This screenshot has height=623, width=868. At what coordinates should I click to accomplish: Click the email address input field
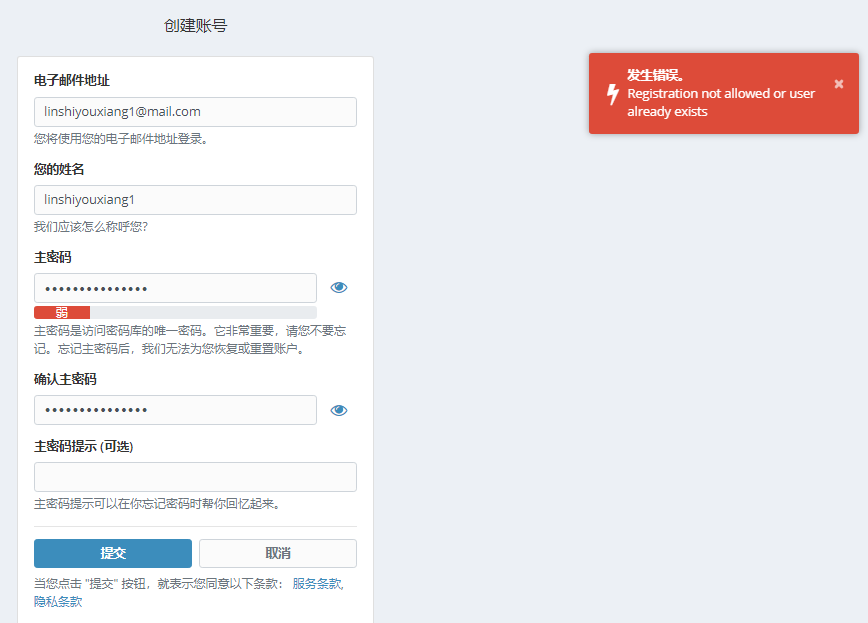coord(195,112)
